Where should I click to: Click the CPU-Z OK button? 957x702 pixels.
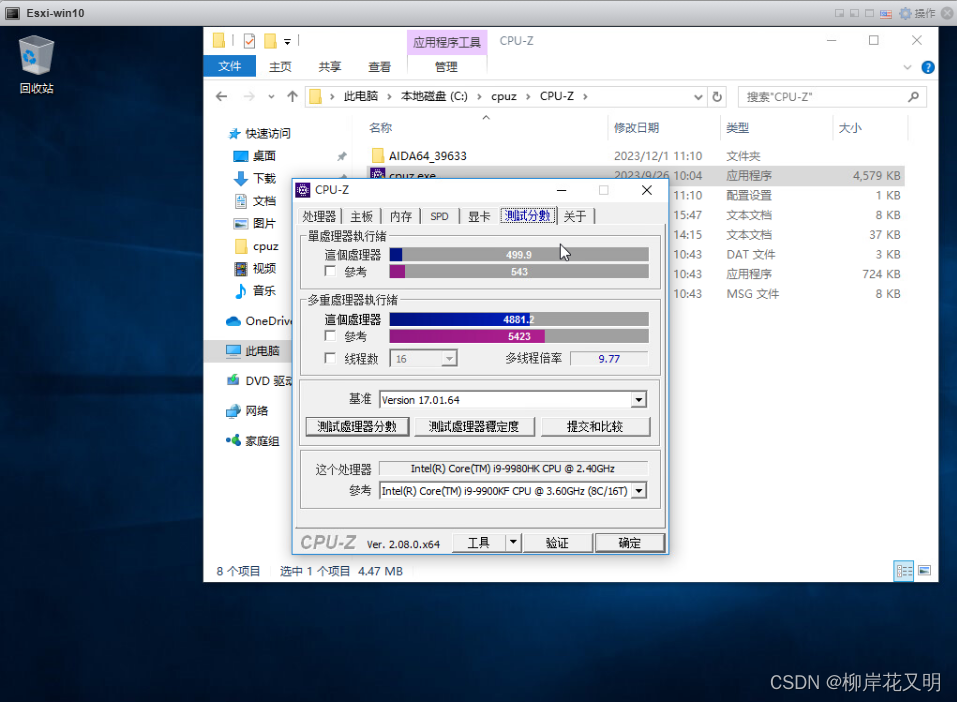629,543
